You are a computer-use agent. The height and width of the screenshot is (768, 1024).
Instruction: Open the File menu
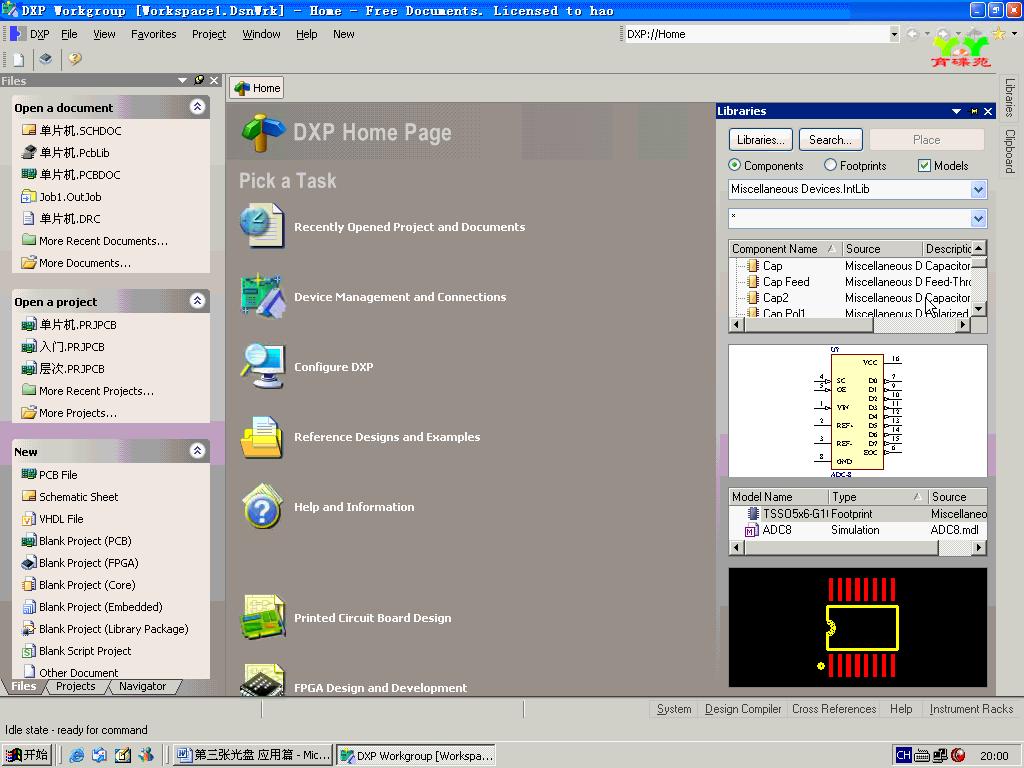(x=69, y=34)
